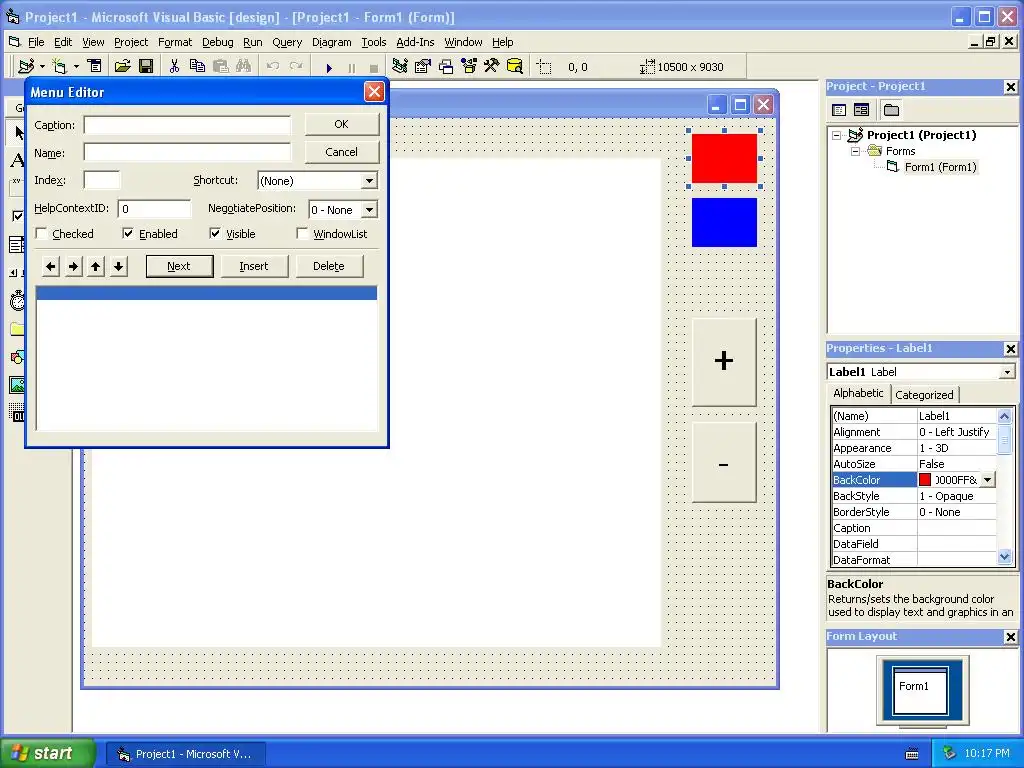Open the Menu Editor toolbar icon
Viewport: 1024px width, 768px height.
point(95,67)
